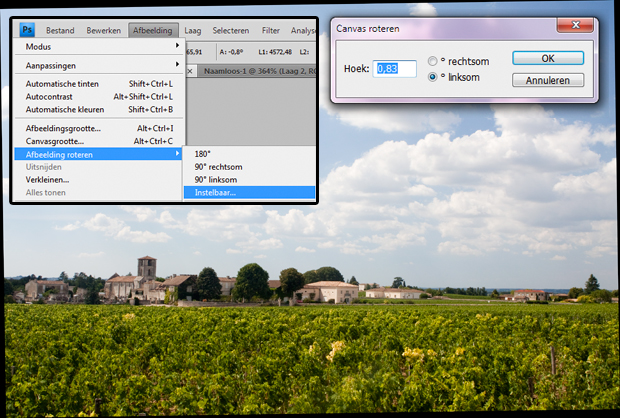Click the Hoek angle input field

coord(394,69)
